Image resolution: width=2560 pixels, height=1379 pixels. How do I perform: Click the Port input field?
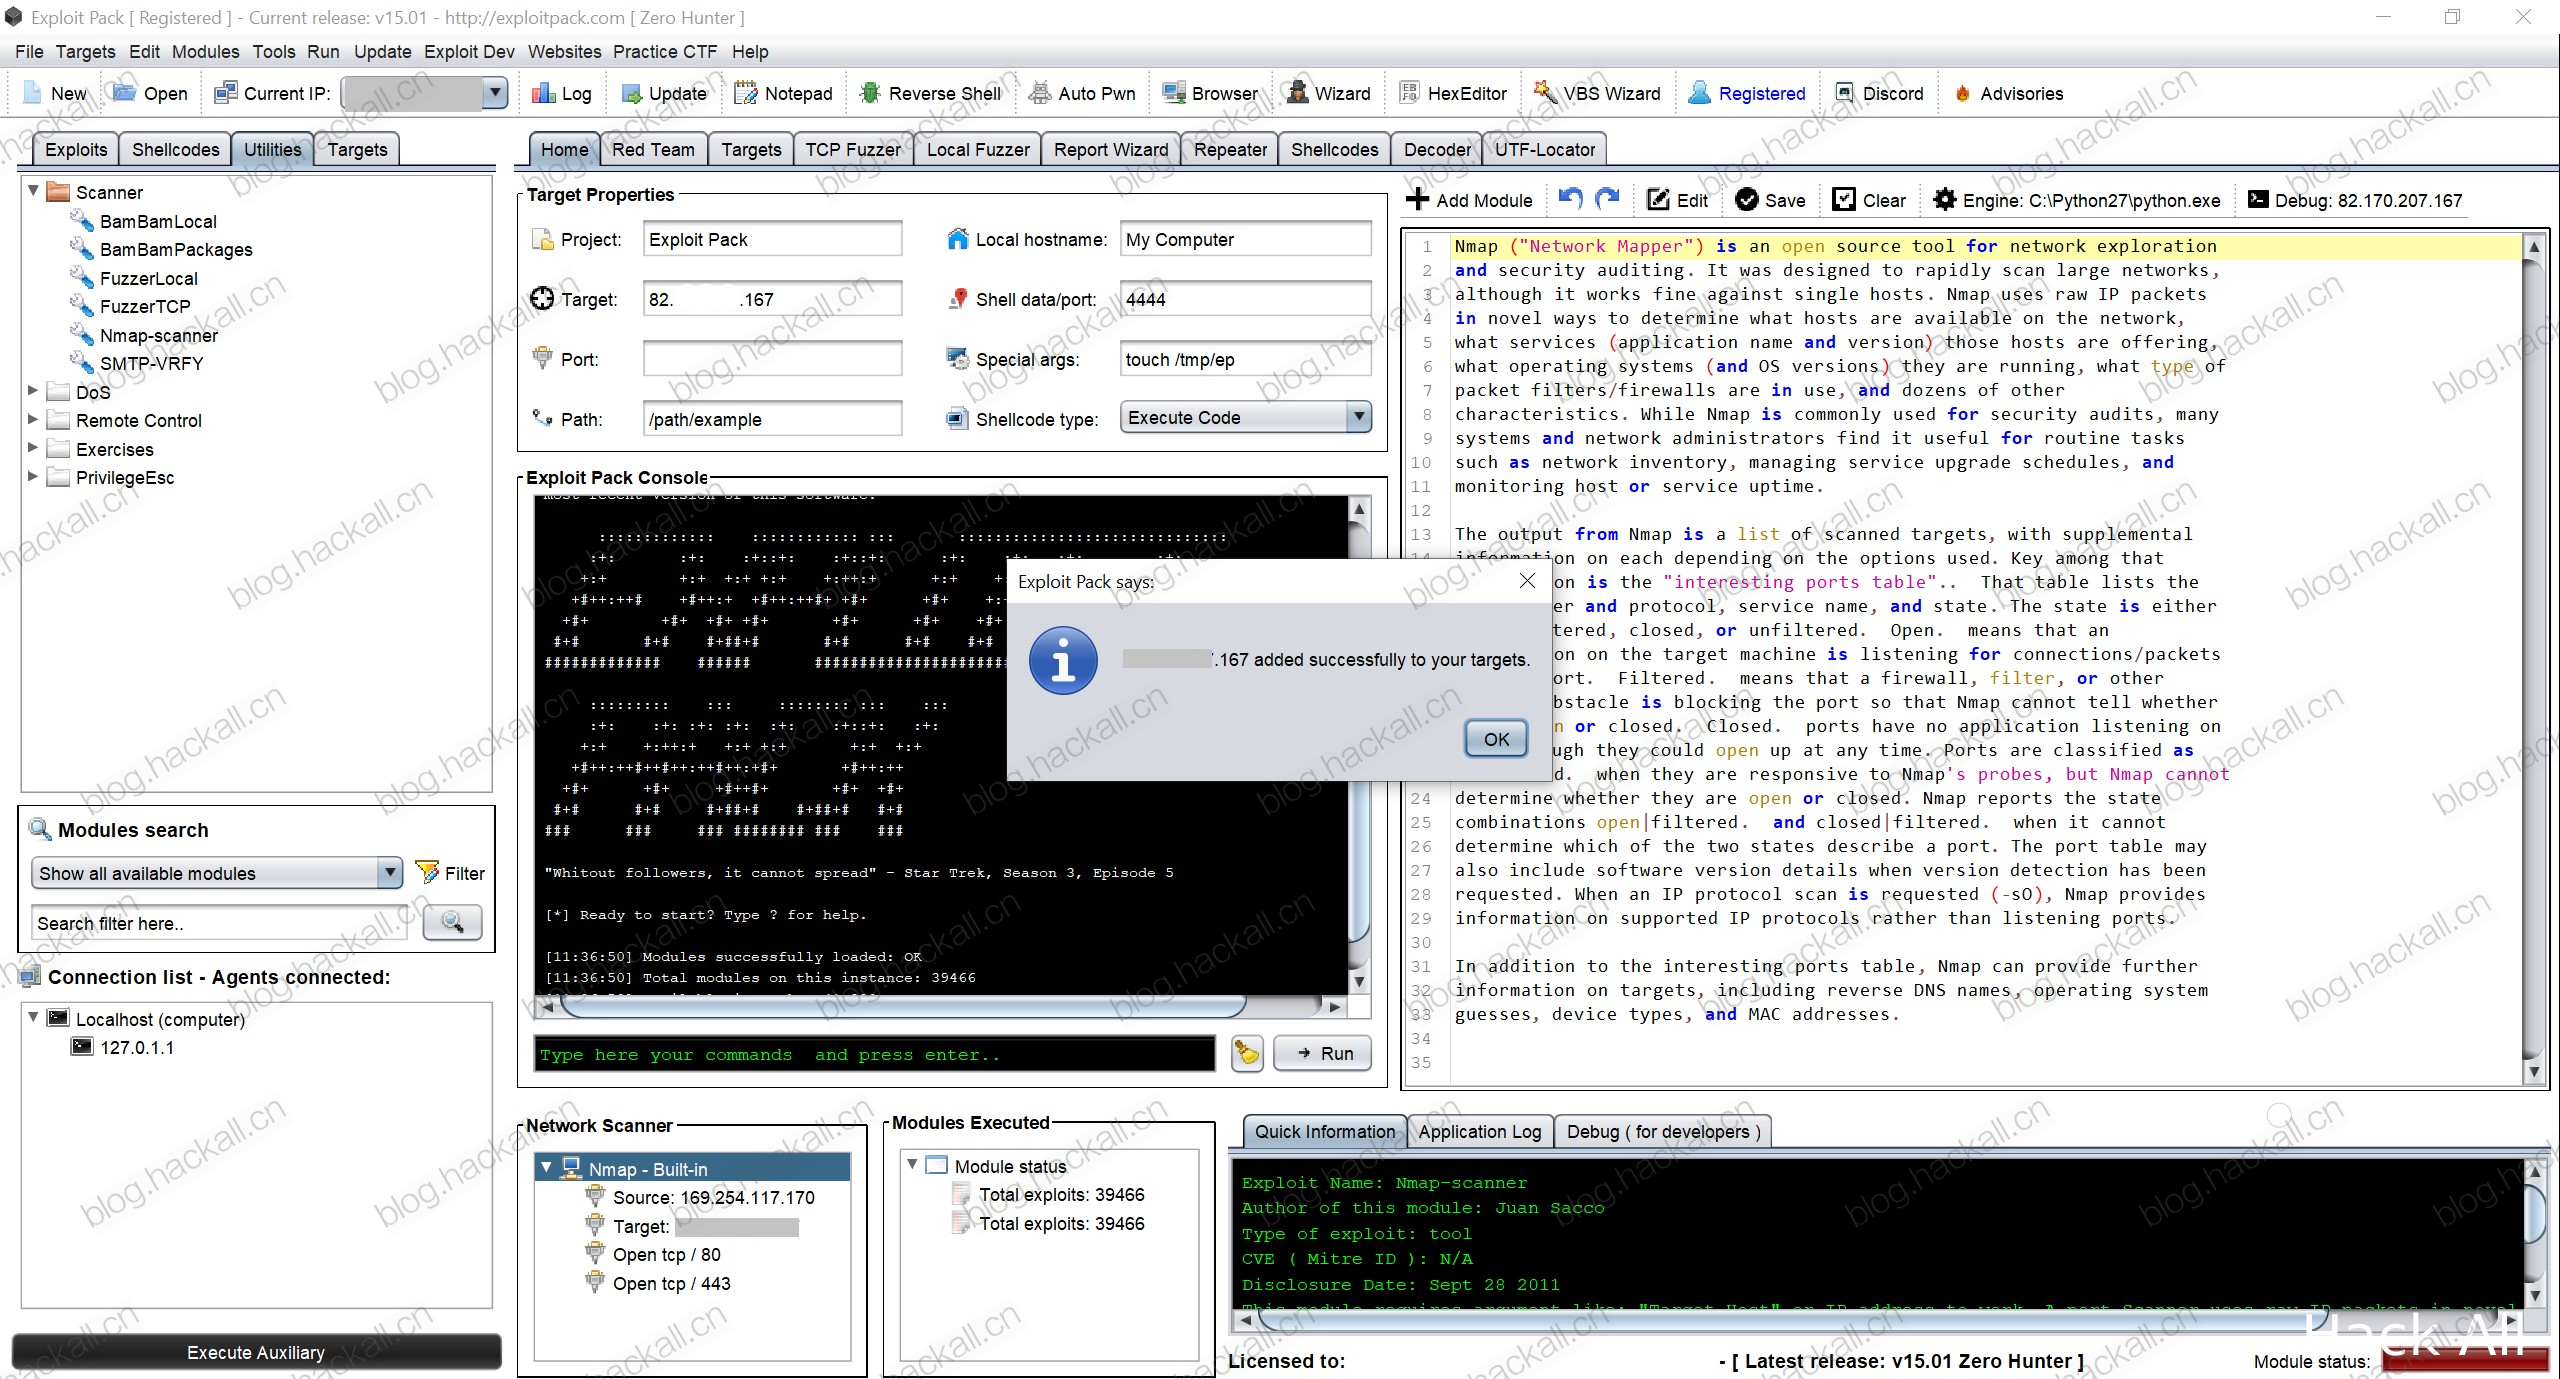(x=772, y=359)
